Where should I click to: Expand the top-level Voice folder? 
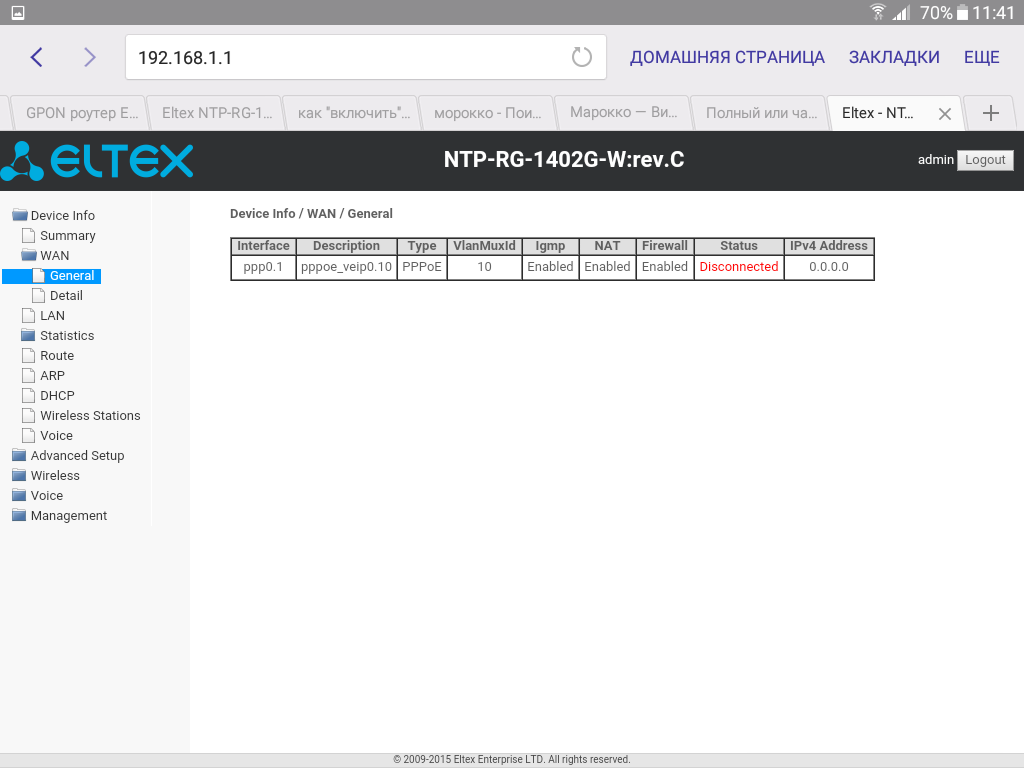point(47,496)
